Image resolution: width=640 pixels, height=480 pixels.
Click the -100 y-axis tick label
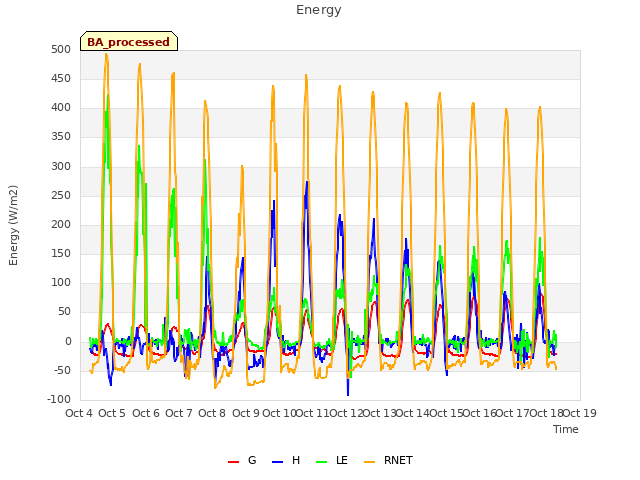click(59, 400)
